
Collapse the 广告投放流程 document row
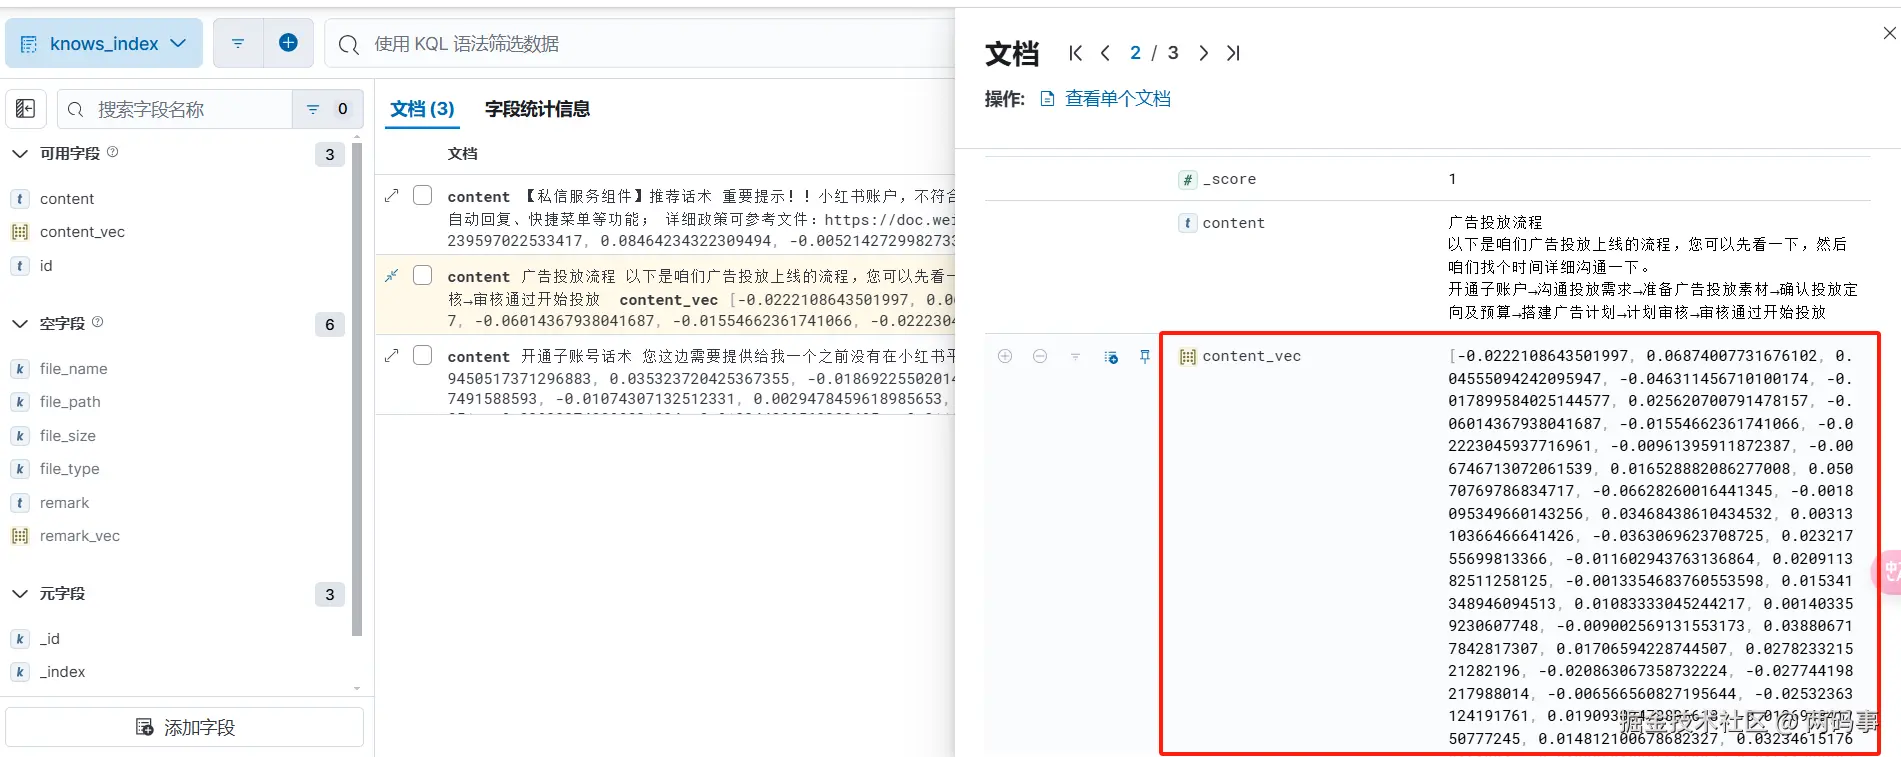click(x=392, y=275)
